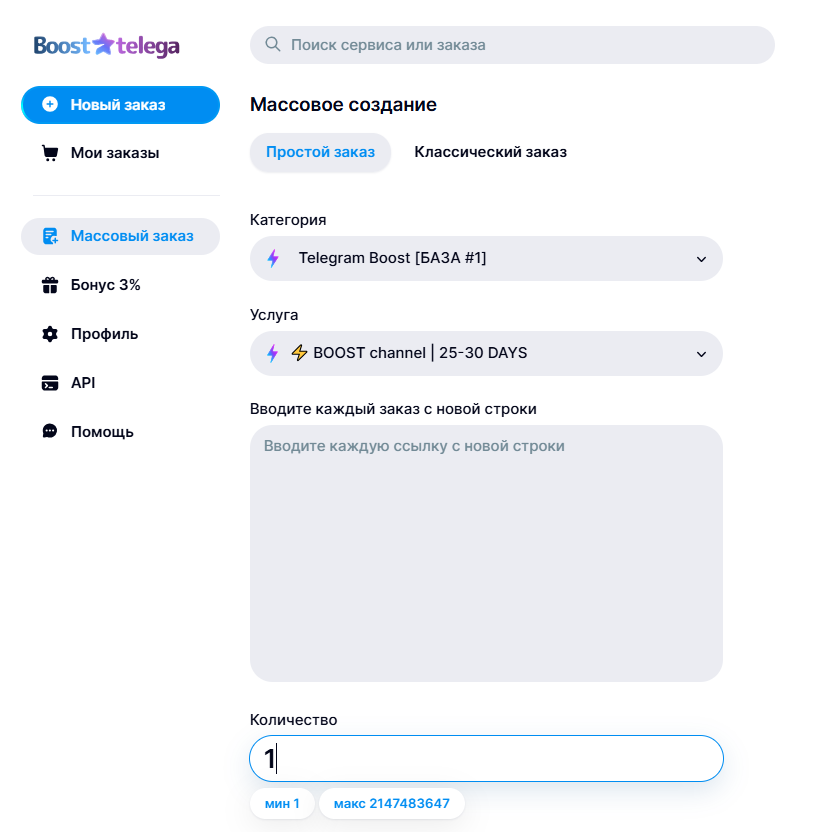822x832 pixels.
Task: Click the Массовый заказ list icon
Action: coord(50,236)
